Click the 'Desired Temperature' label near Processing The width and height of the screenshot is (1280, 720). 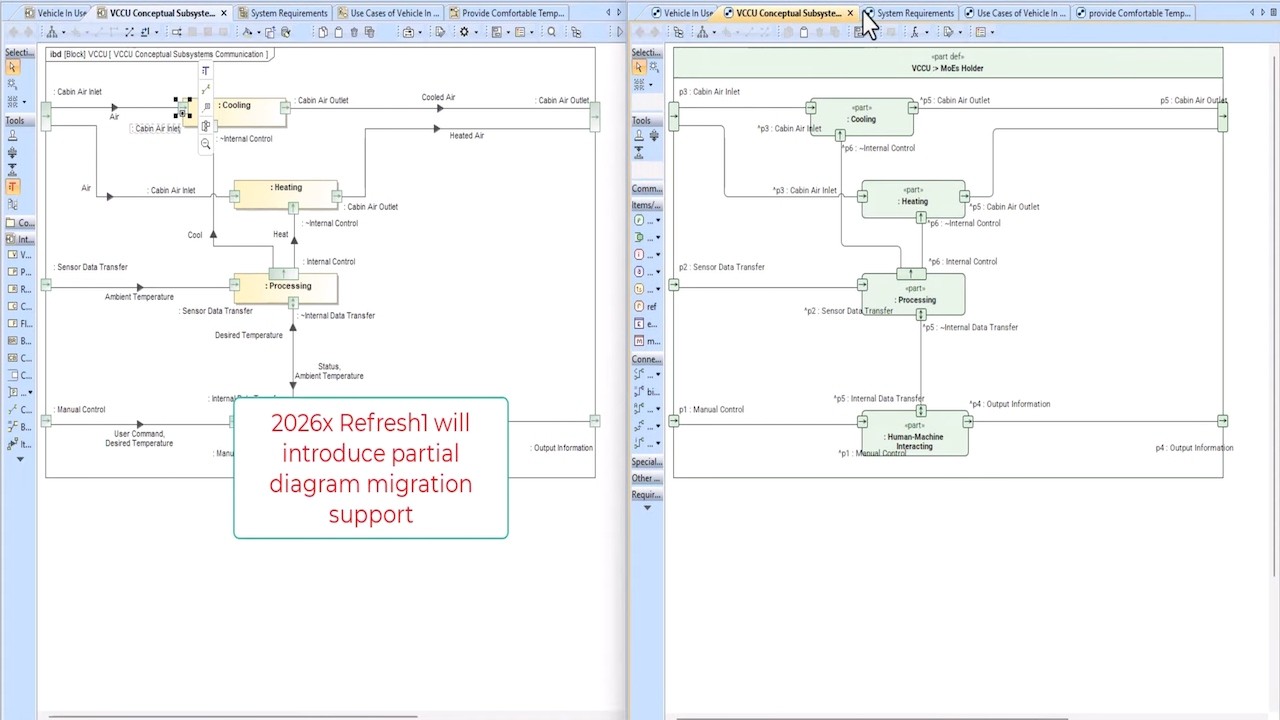249,335
